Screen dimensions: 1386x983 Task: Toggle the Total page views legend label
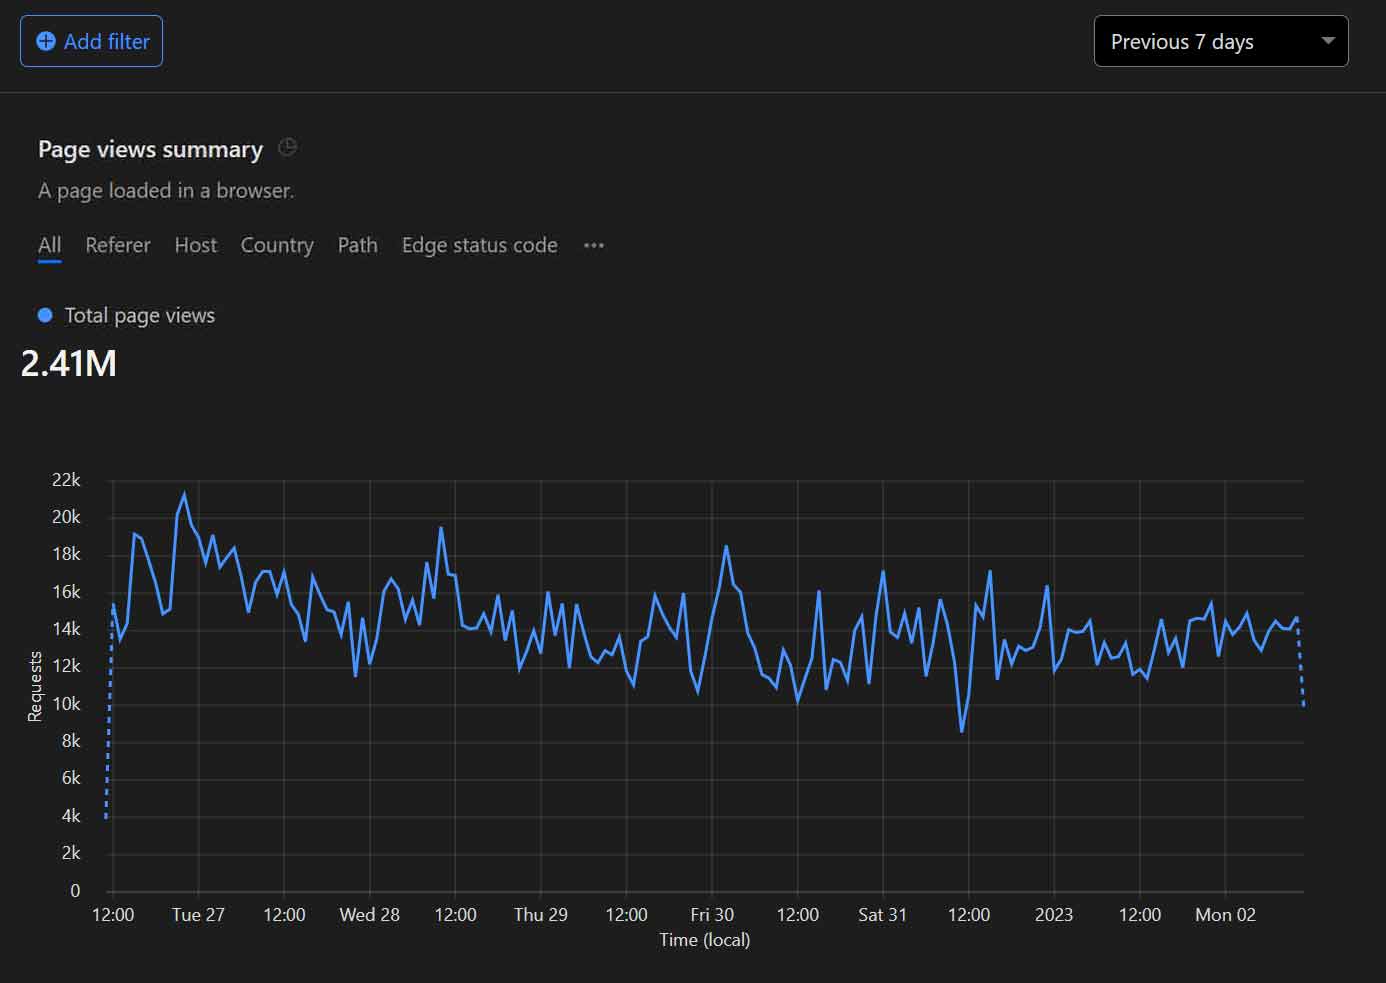pyautogui.click(x=139, y=315)
